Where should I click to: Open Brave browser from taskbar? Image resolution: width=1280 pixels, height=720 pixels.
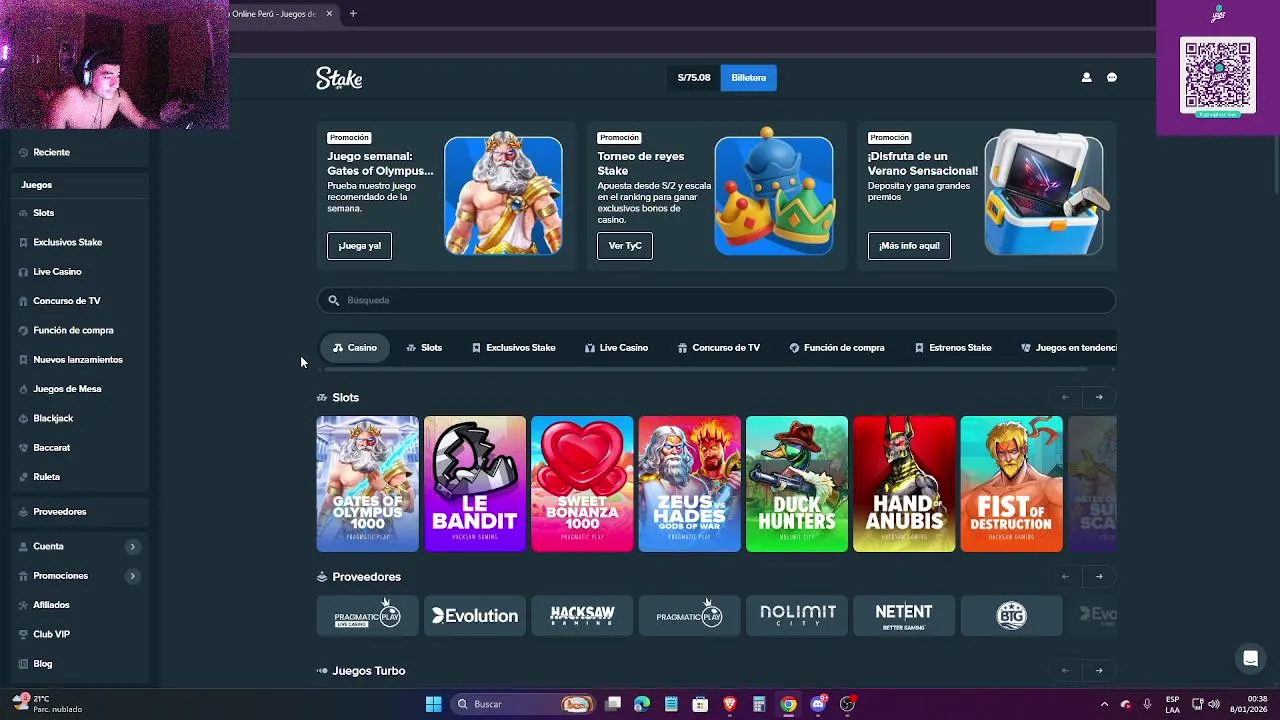pos(730,704)
